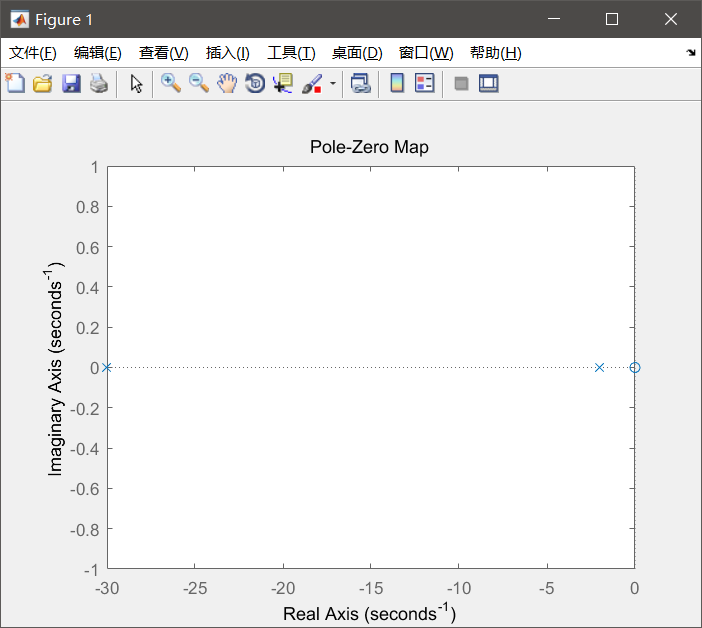Minimize the Figure 1 window

click(554, 19)
